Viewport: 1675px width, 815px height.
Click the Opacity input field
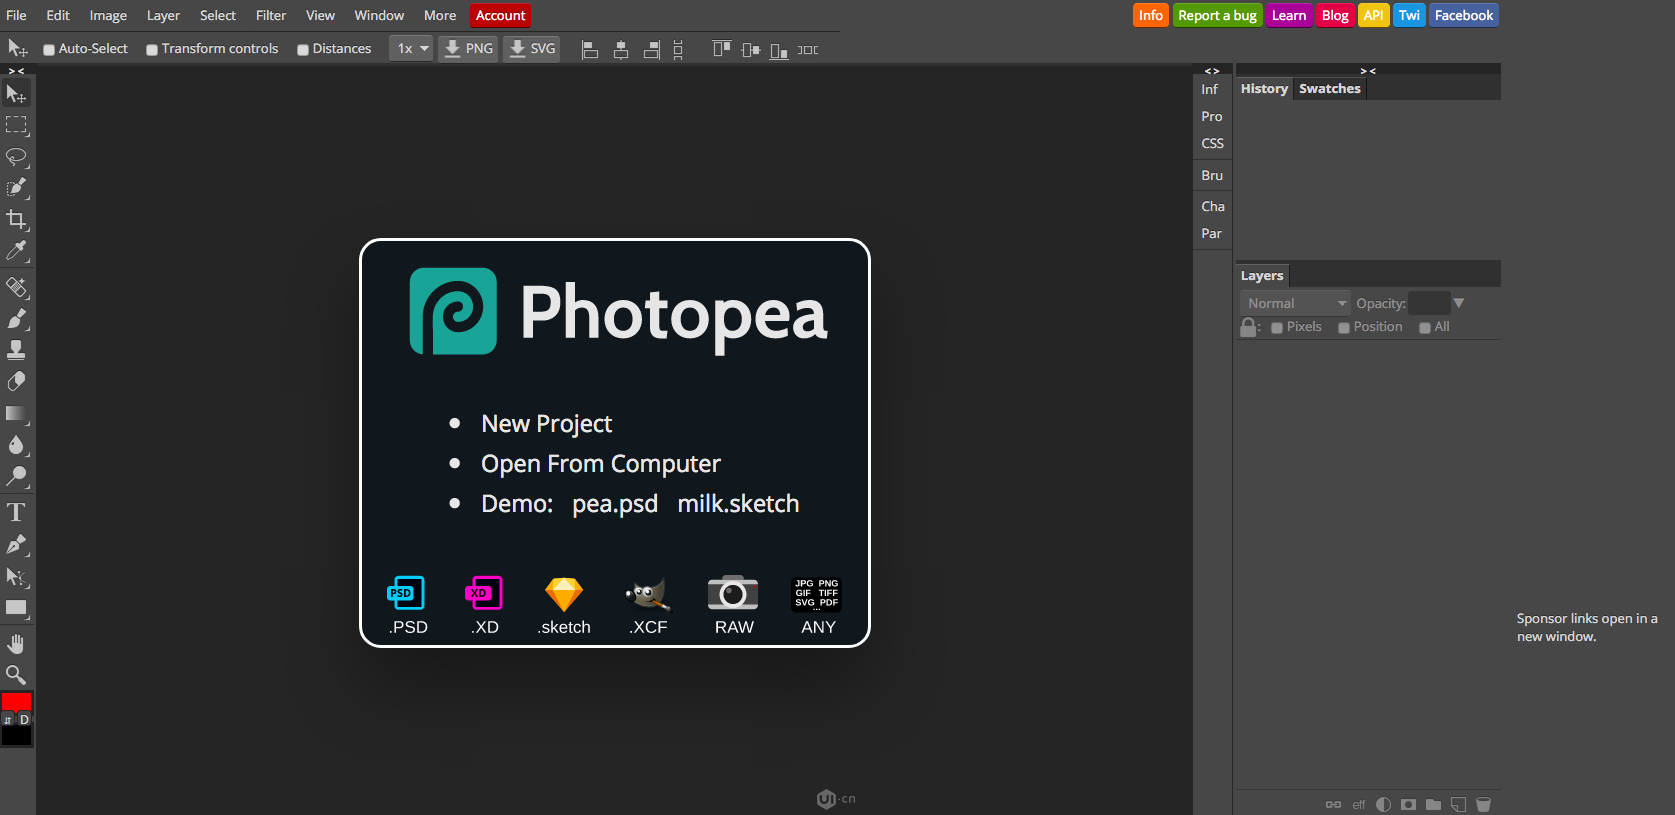pos(1429,303)
